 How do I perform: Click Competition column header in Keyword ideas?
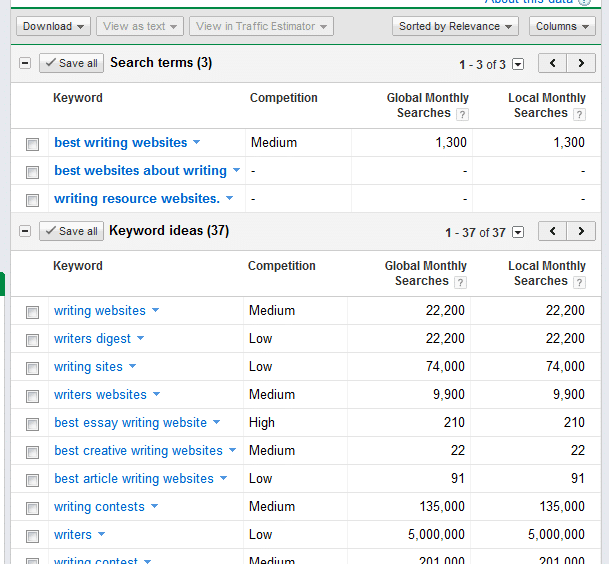tap(282, 266)
